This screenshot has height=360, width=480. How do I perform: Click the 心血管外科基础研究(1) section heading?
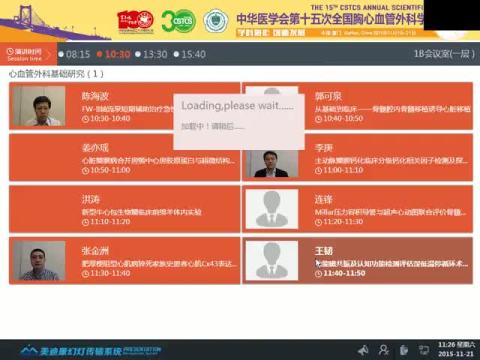coord(56,74)
